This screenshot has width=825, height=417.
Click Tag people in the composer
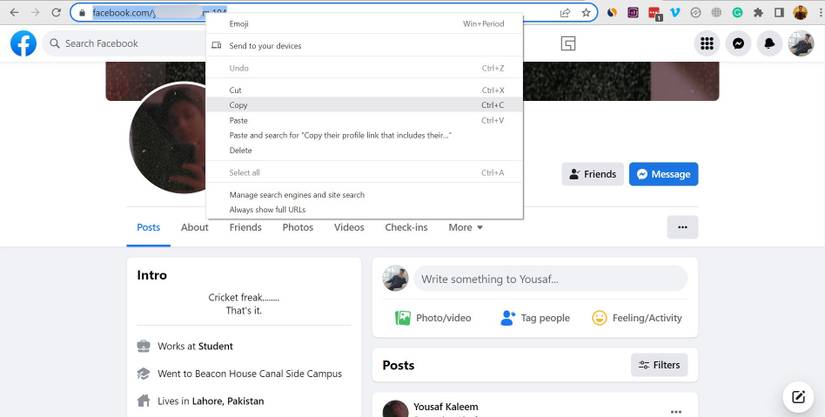coord(535,318)
